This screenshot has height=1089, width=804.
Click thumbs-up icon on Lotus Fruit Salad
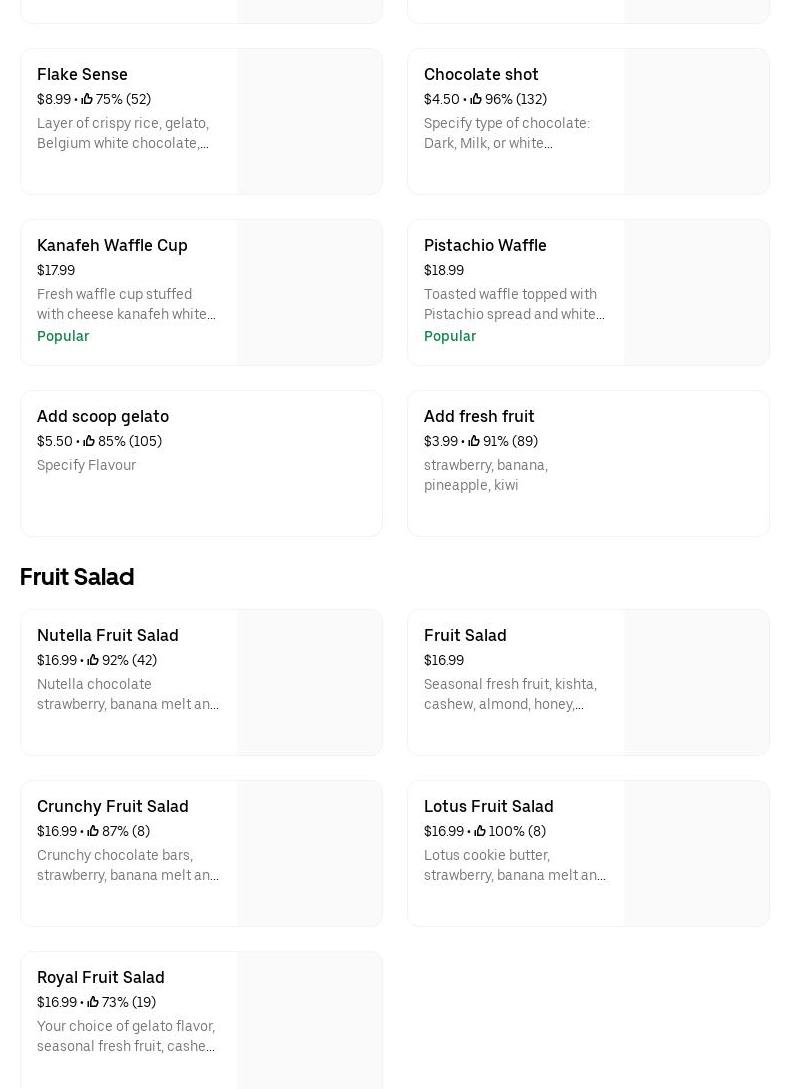point(480,831)
